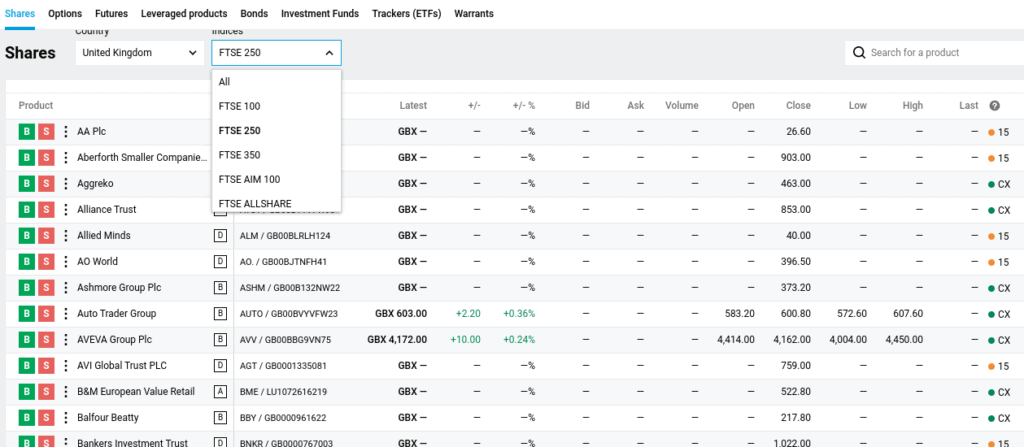1024x447 pixels.
Task: Choose FTSE AIM 100 in the dropdown list
Action: tap(249, 179)
